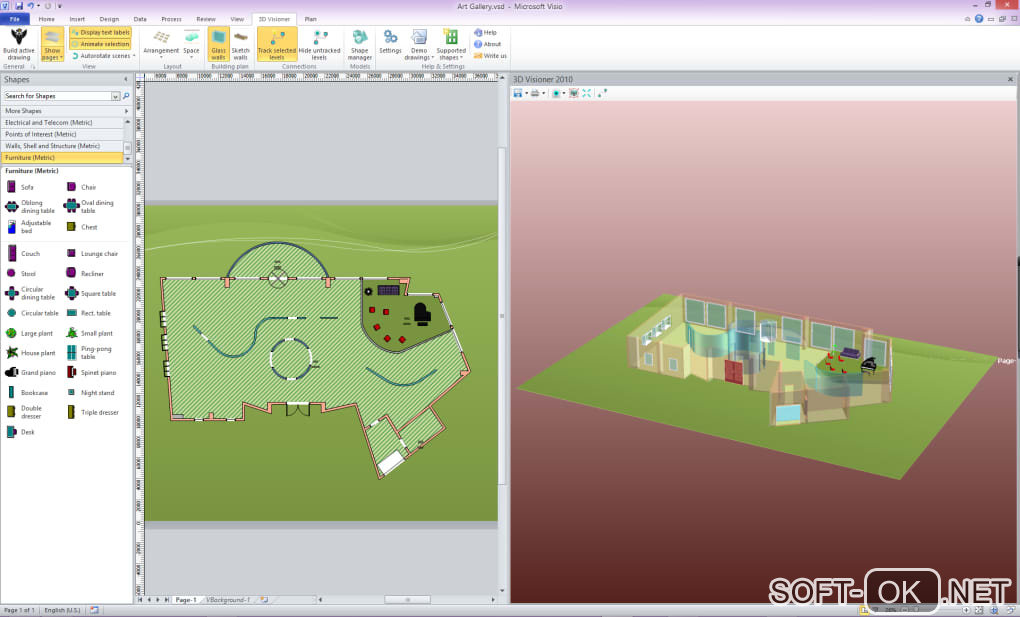Click the Search for Shapes field
This screenshot has width=1020, height=617.
[x=56, y=96]
